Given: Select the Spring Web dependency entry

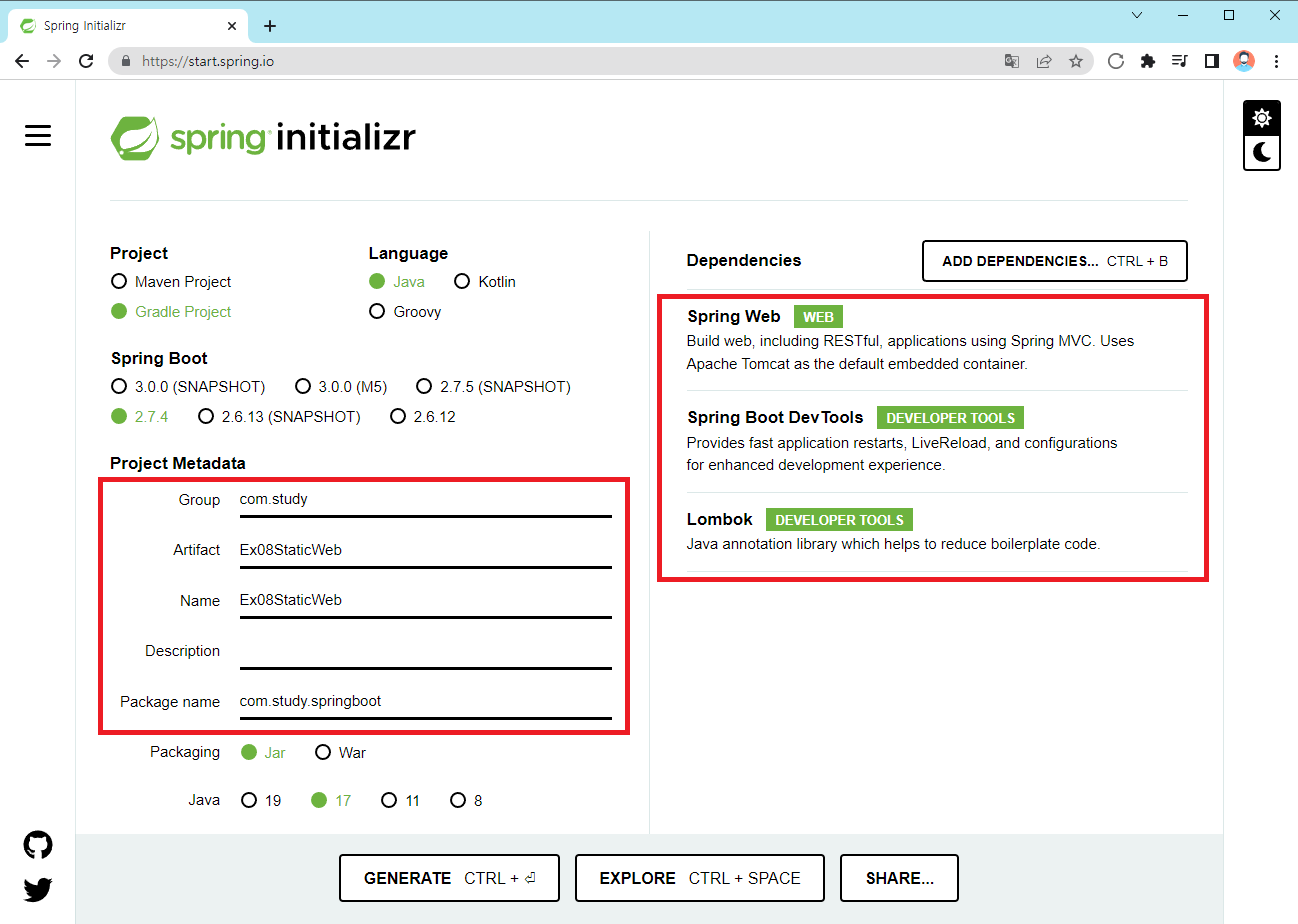Looking at the screenshot, I should click(x=937, y=340).
